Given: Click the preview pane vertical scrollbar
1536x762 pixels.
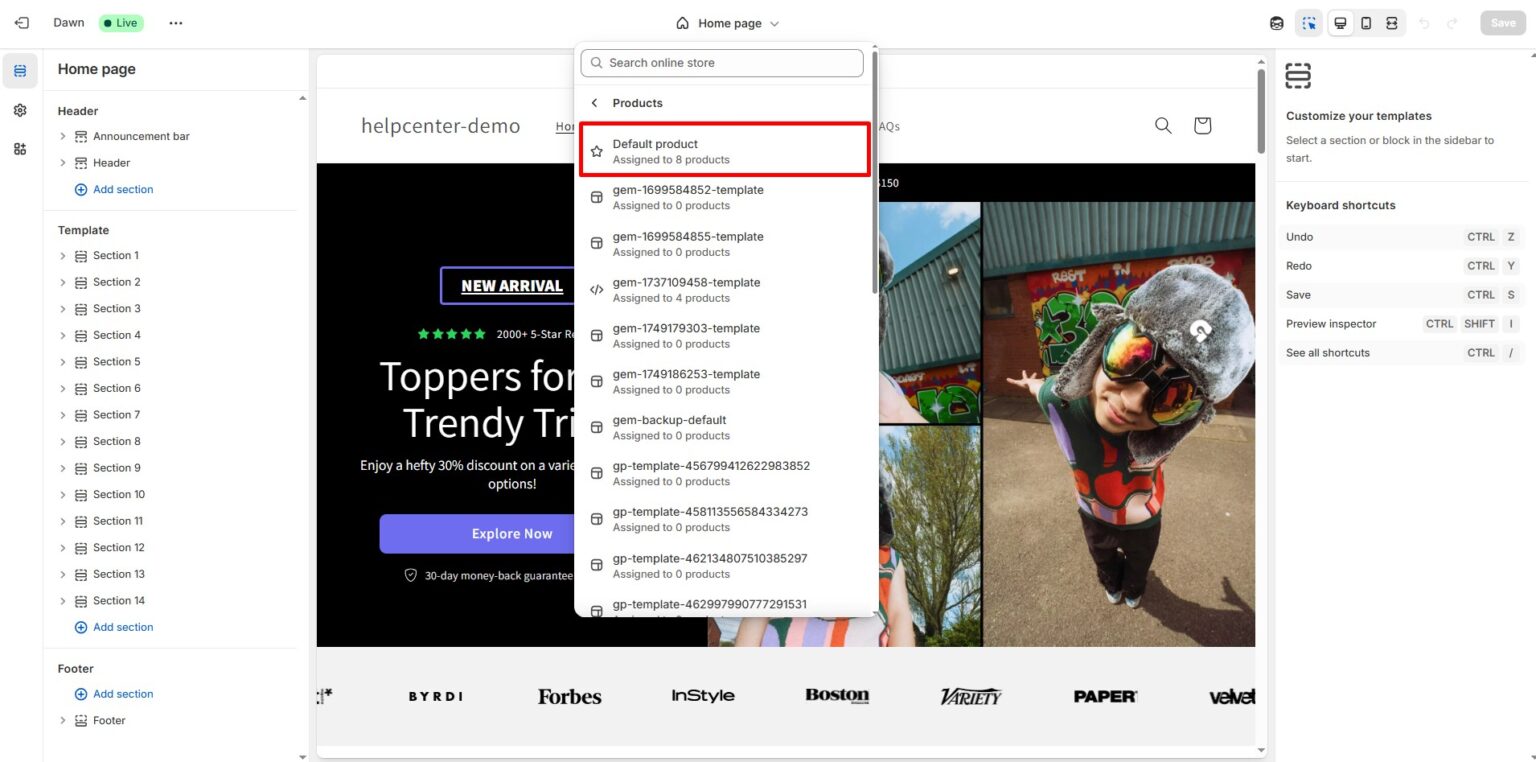Looking at the screenshot, I should point(1261,110).
